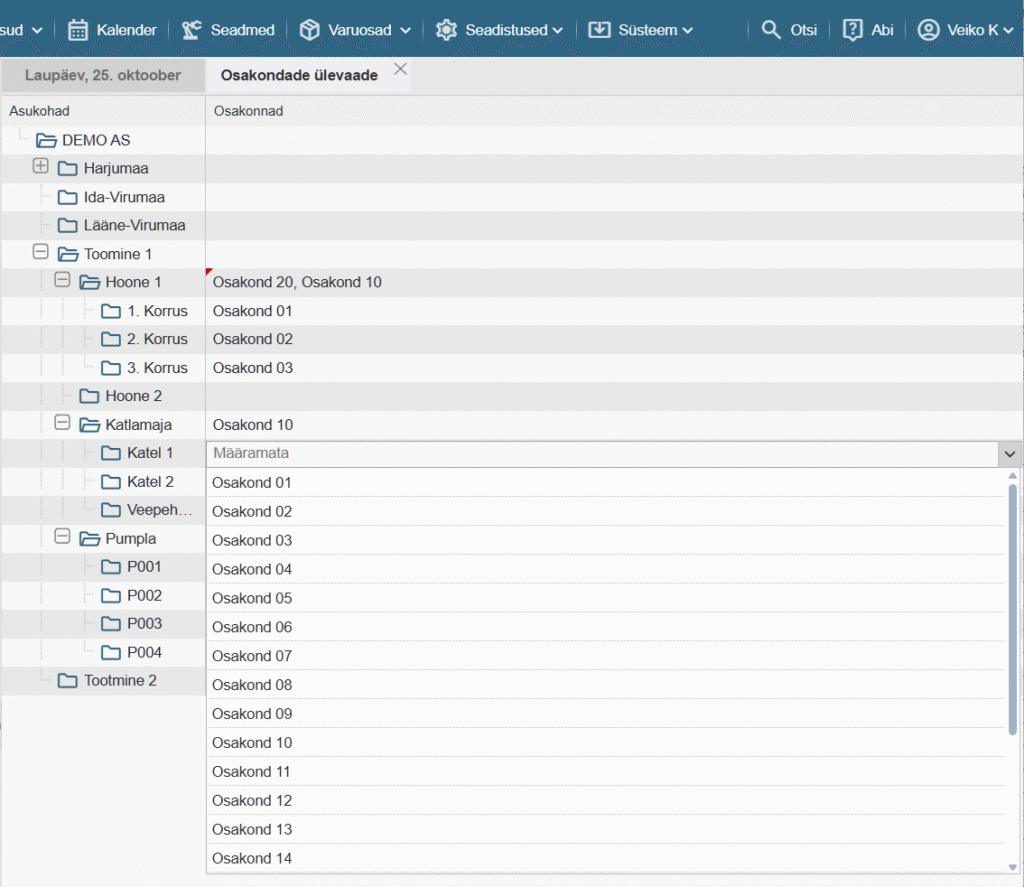Close the Osakondade ülevaade tab
This screenshot has height=887, width=1024.
400,69
